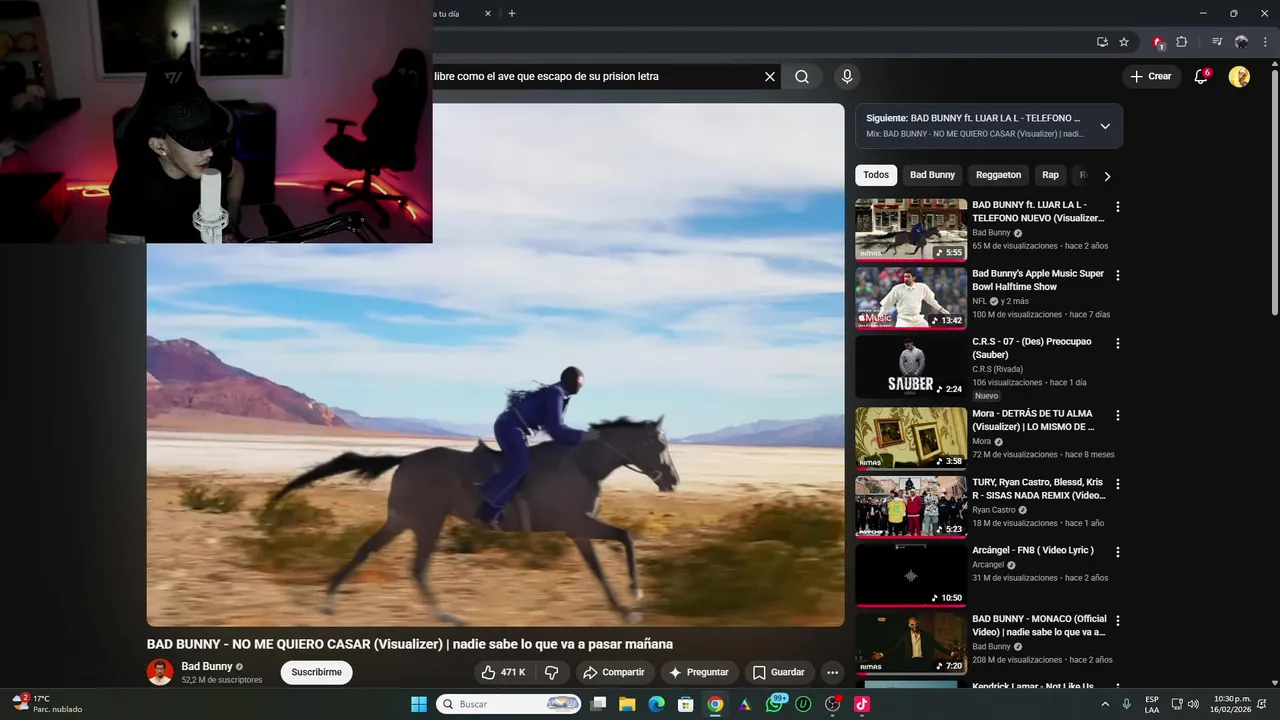Open the Super Bowl Halftime Show thumbnail
The width and height of the screenshot is (1280, 720).
click(x=911, y=297)
